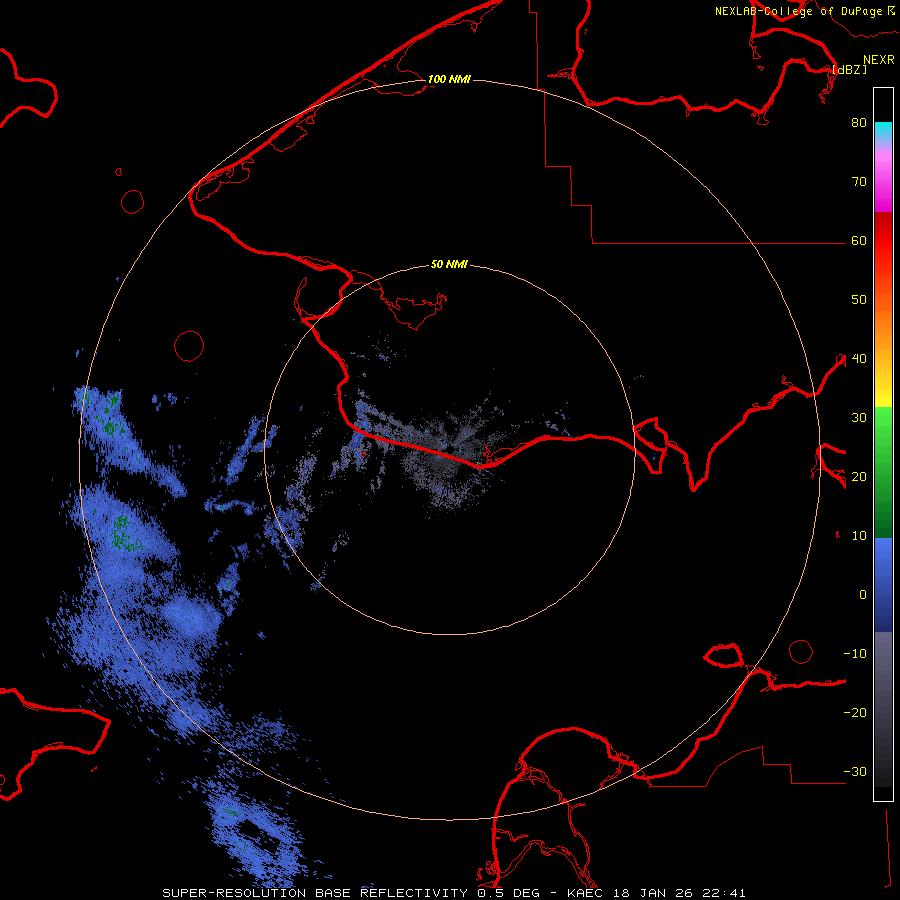Click the magenta-pink segment of color bar
This screenshot has width=900, height=900.
(x=883, y=181)
